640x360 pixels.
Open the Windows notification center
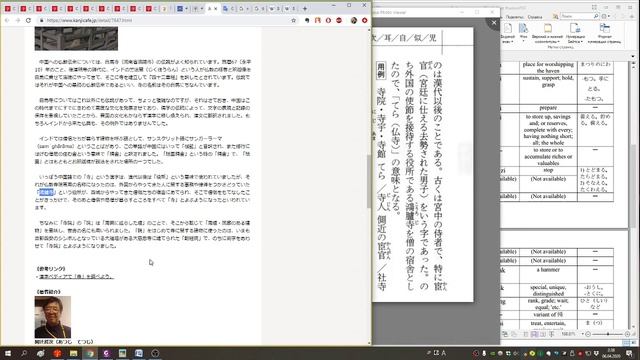point(629,353)
